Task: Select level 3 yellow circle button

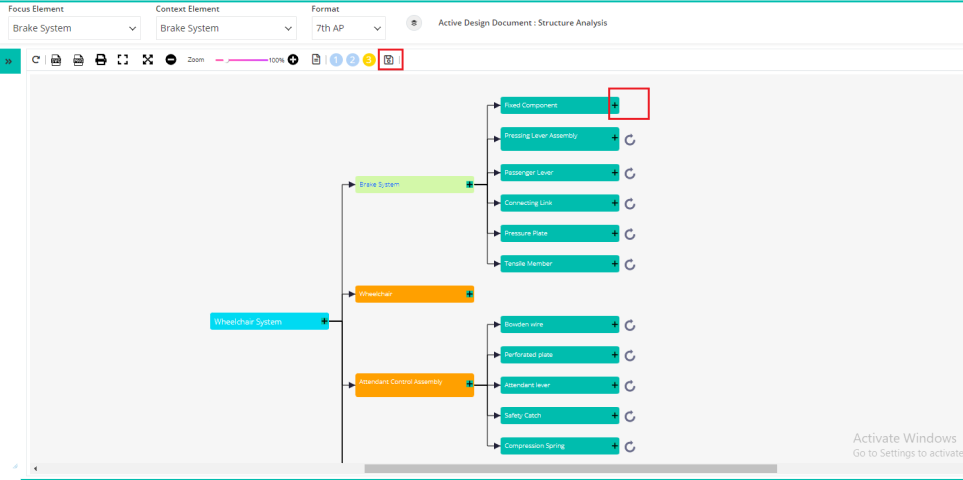Action: point(368,60)
